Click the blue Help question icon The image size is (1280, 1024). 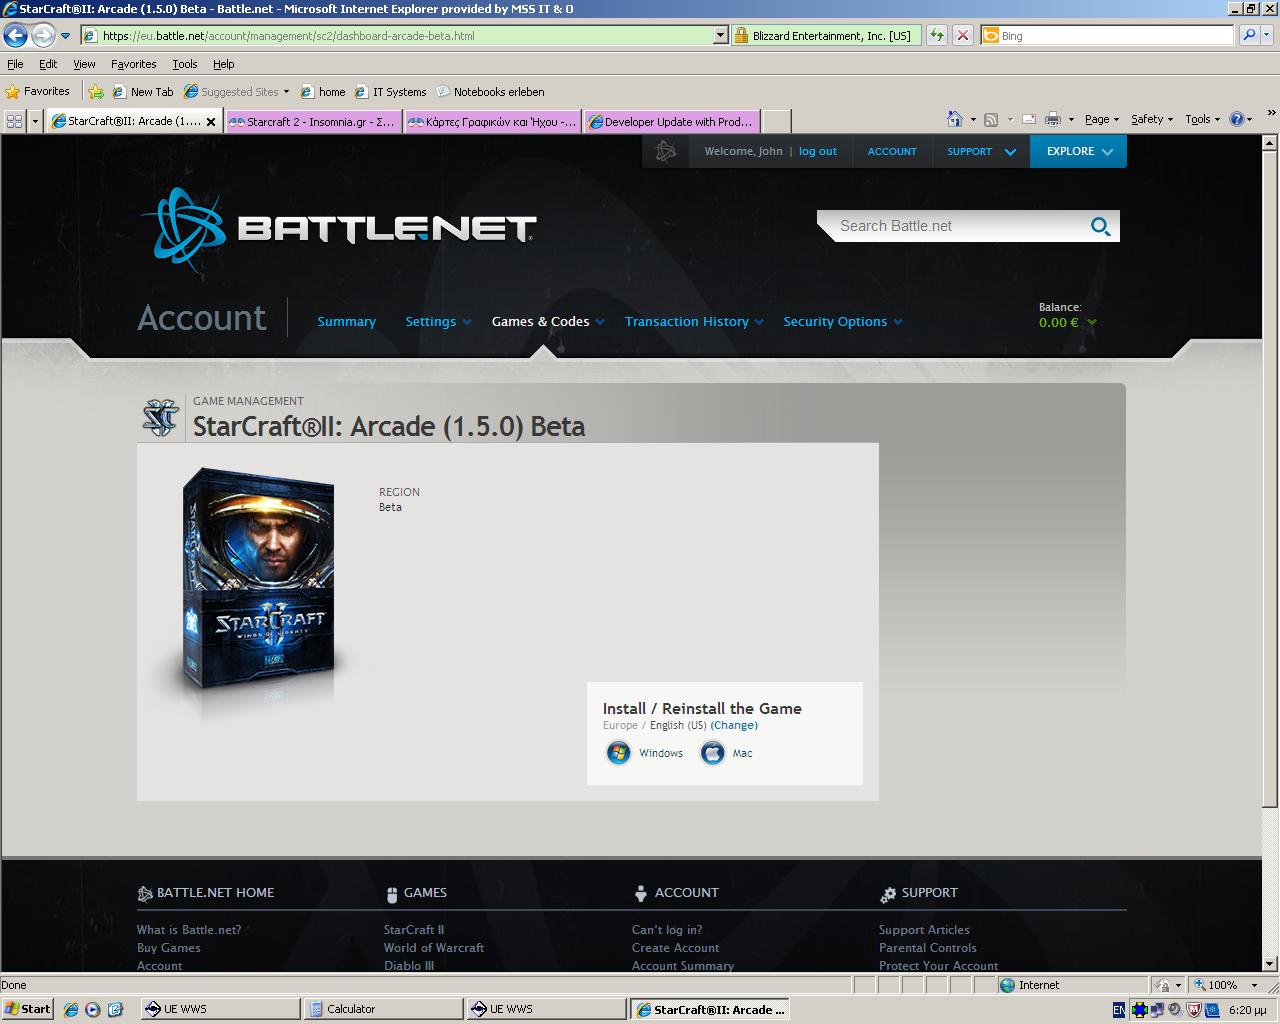pos(1237,119)
